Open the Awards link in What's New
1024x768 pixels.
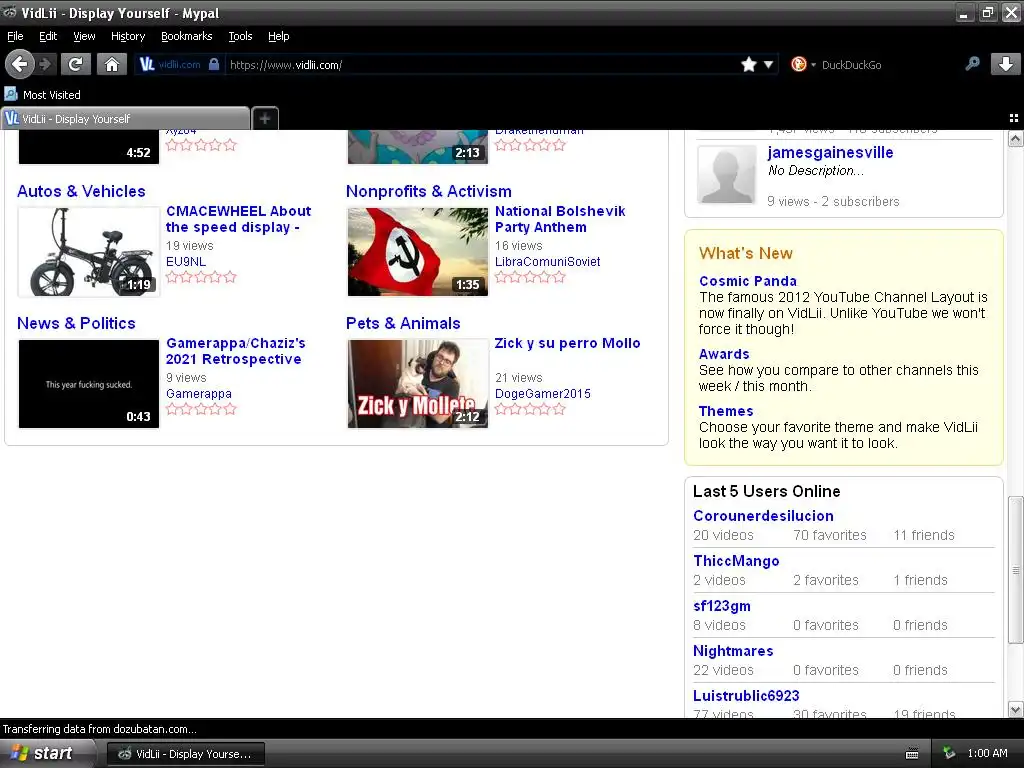(724, 354)
